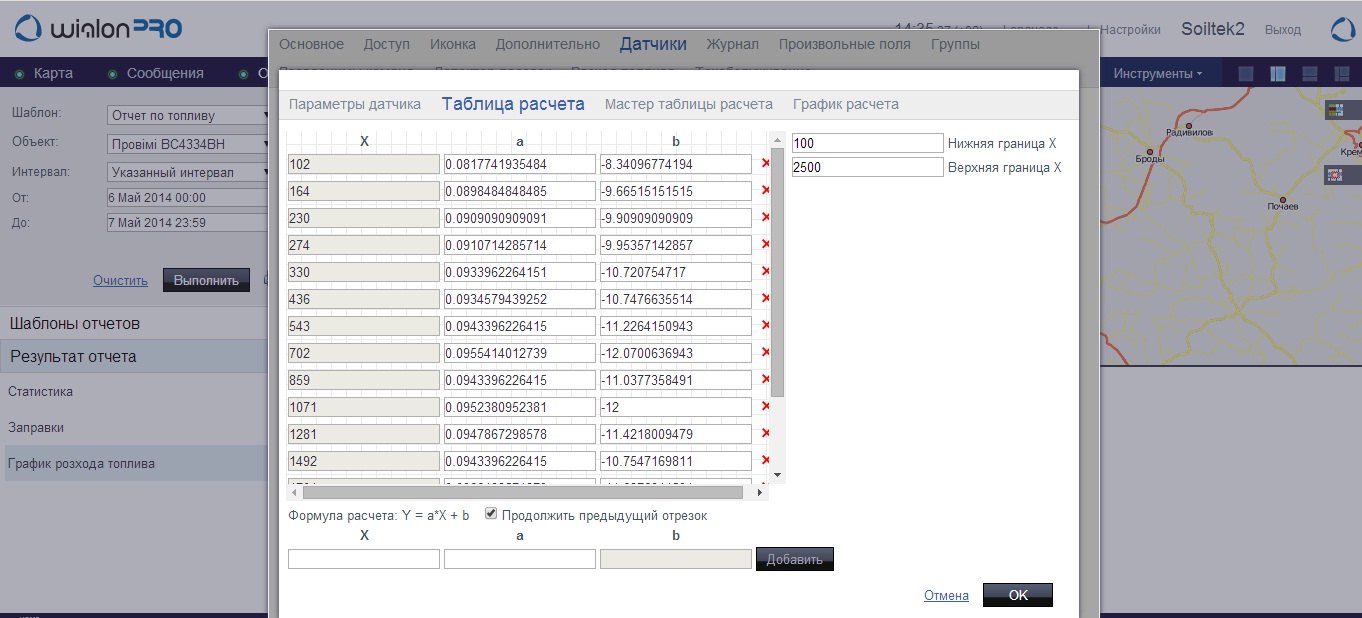This screenshot has height=618, width=1362.
Task: Click the Нижняя граница X input field
Action: [x=867, y=144]
